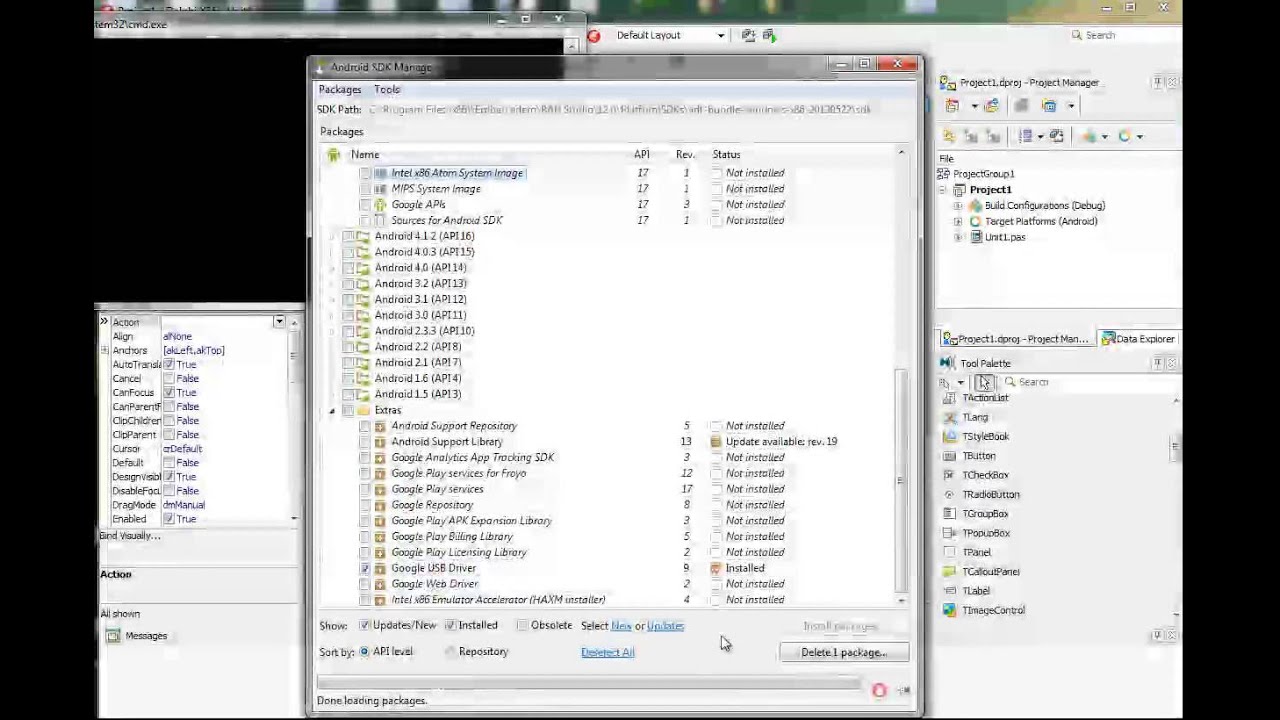The image size is (1280, 720).
Task: Click the Deselect All link
Action: pyautogui.click(x=607, y=652)
